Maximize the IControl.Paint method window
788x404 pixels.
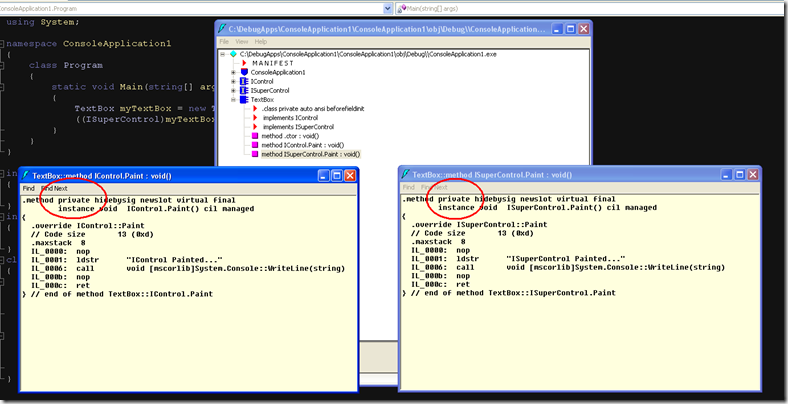(x=337, y=175)
